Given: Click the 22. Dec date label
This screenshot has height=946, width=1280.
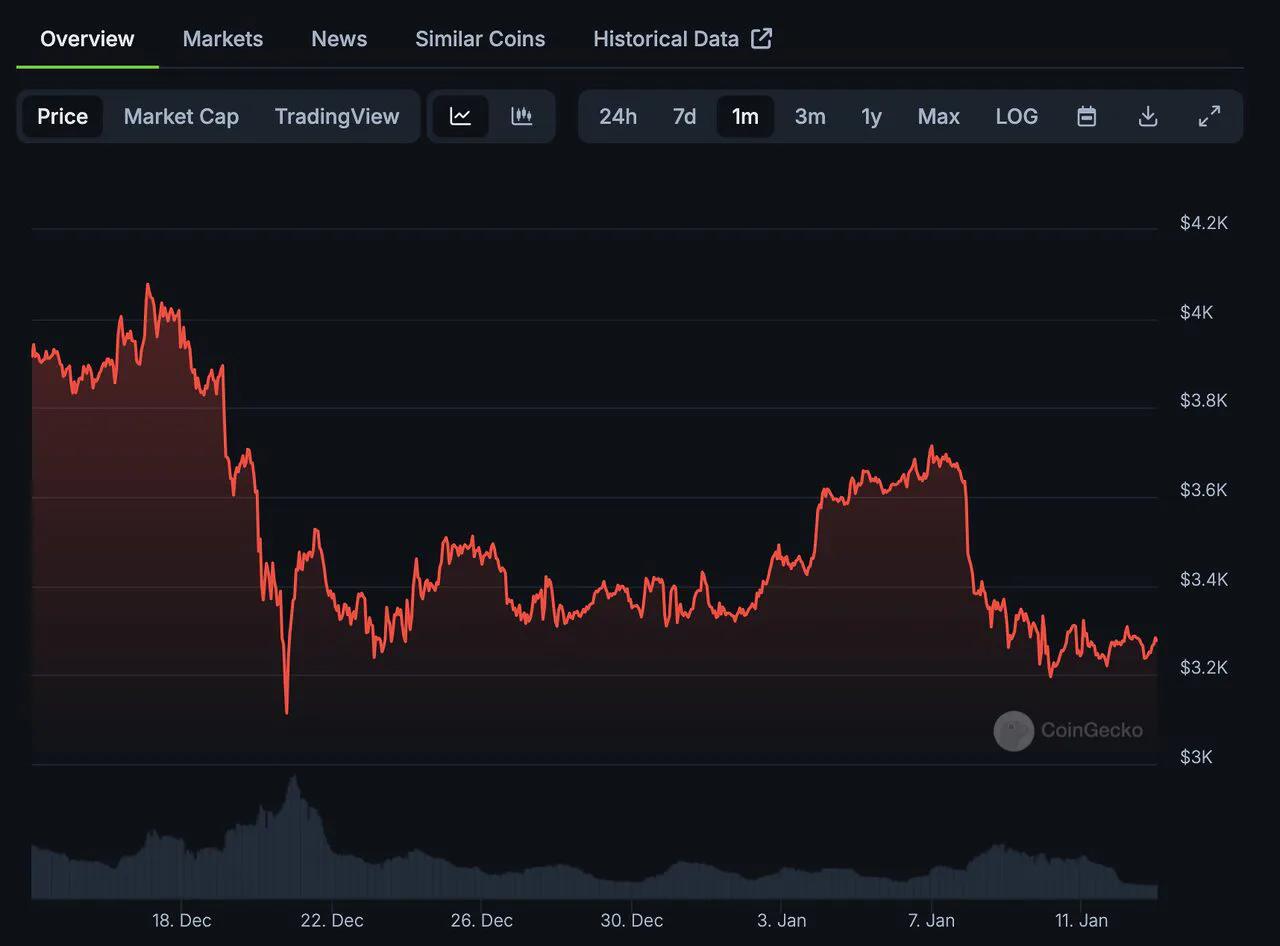Looking at the screenshot, I should pos(332,920).
